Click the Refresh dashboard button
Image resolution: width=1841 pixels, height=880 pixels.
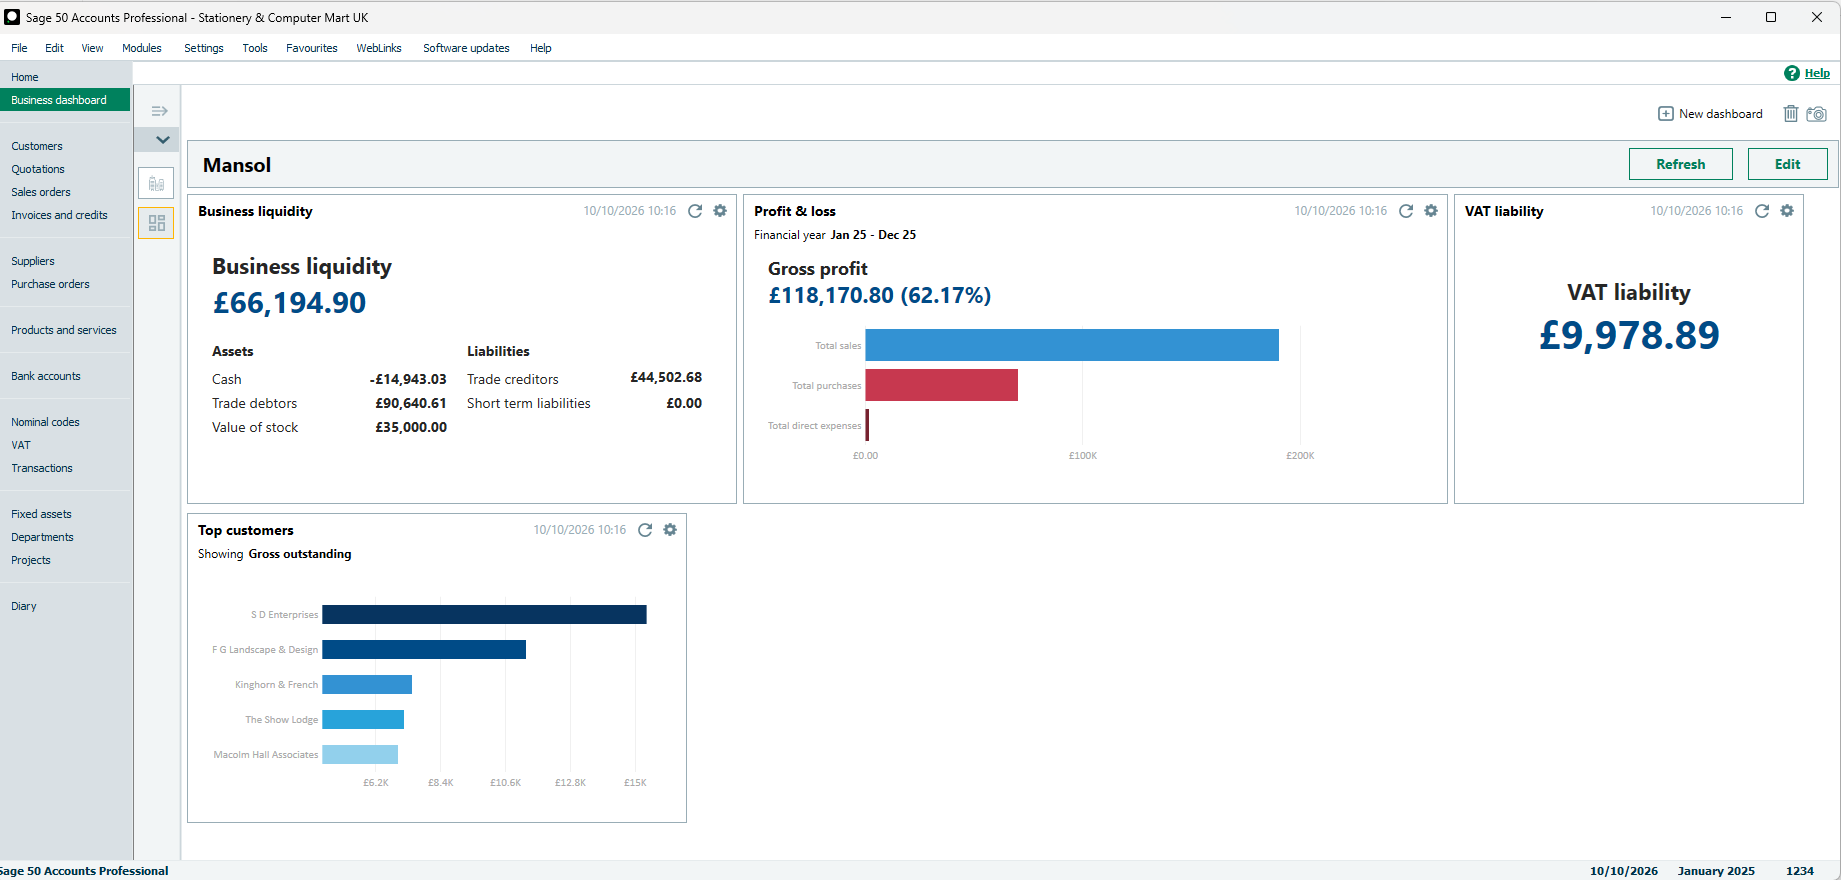pos(1681,164)
